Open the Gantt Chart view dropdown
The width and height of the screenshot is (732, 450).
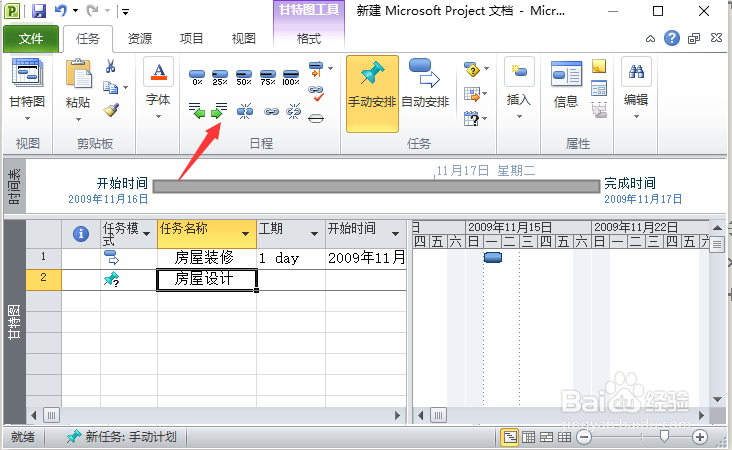[28, 119]
